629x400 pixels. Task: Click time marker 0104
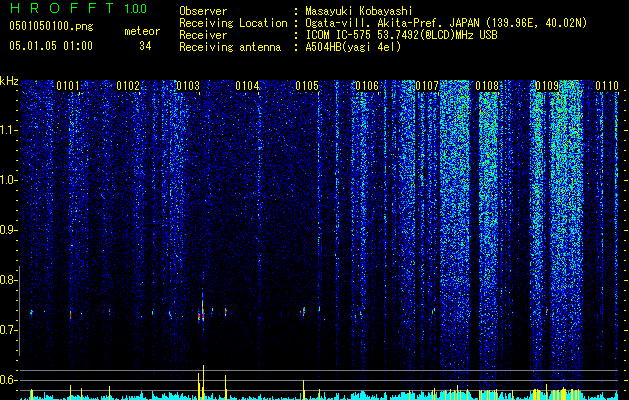247,86
